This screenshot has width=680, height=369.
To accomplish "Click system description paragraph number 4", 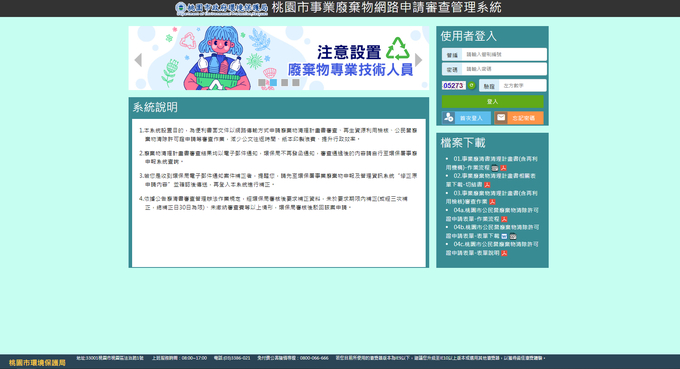I will (273, 203).
